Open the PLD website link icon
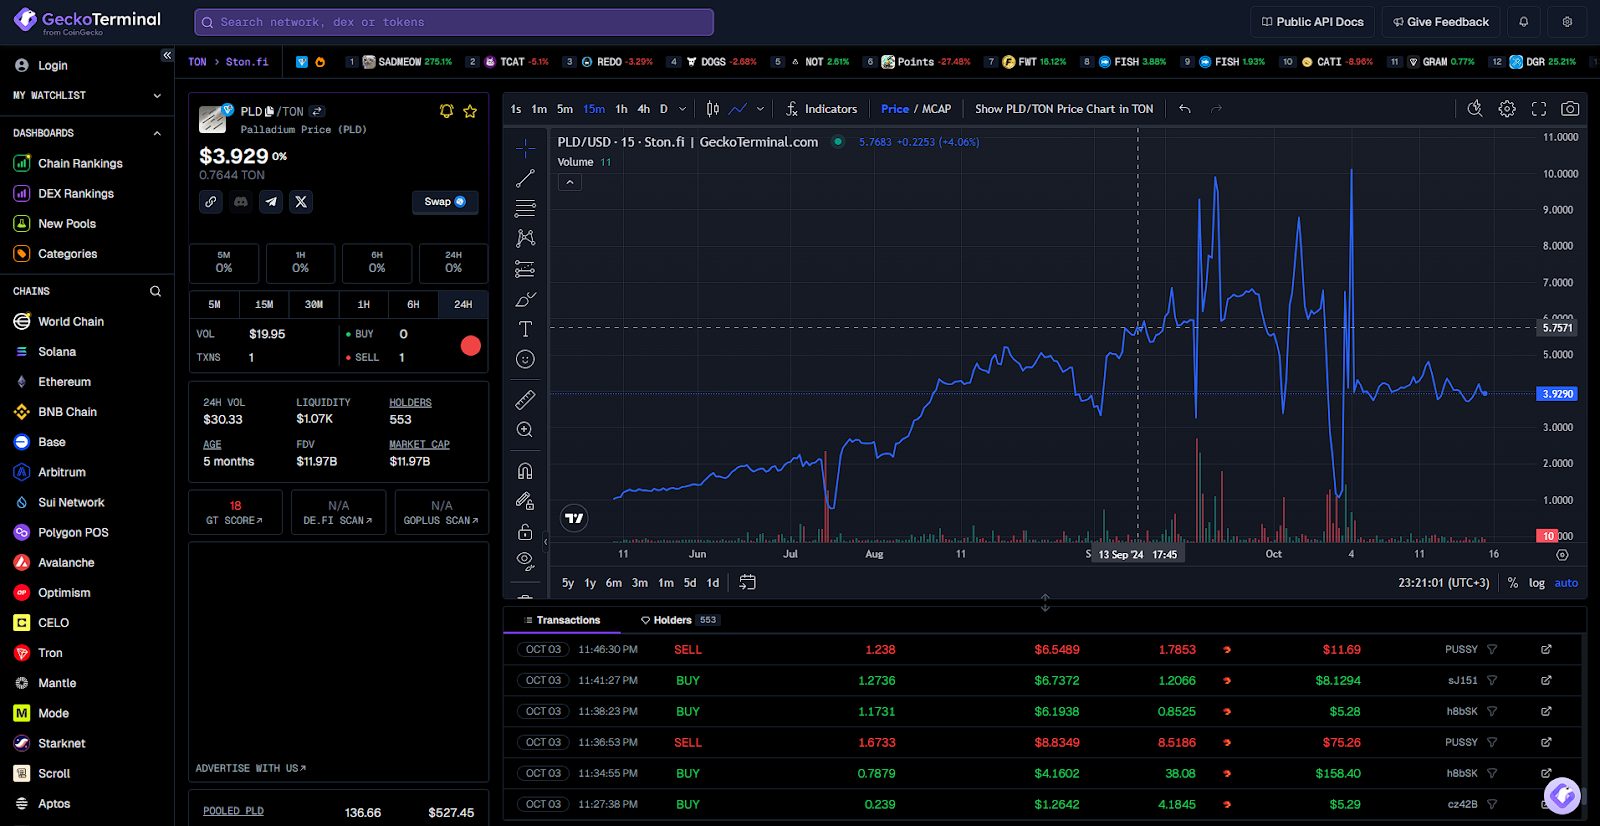Image resolution: width=1600 pixels, height=826 pixels. click(x=211, y=202)
